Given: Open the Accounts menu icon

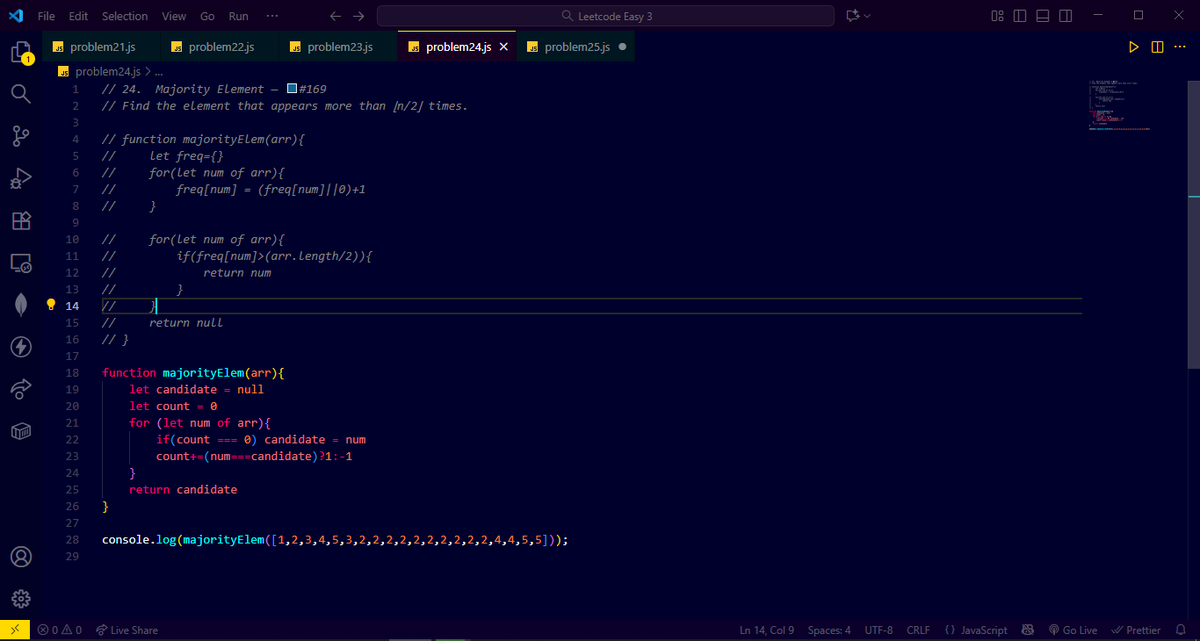Looking at the screenshot, I should [22, 556].
